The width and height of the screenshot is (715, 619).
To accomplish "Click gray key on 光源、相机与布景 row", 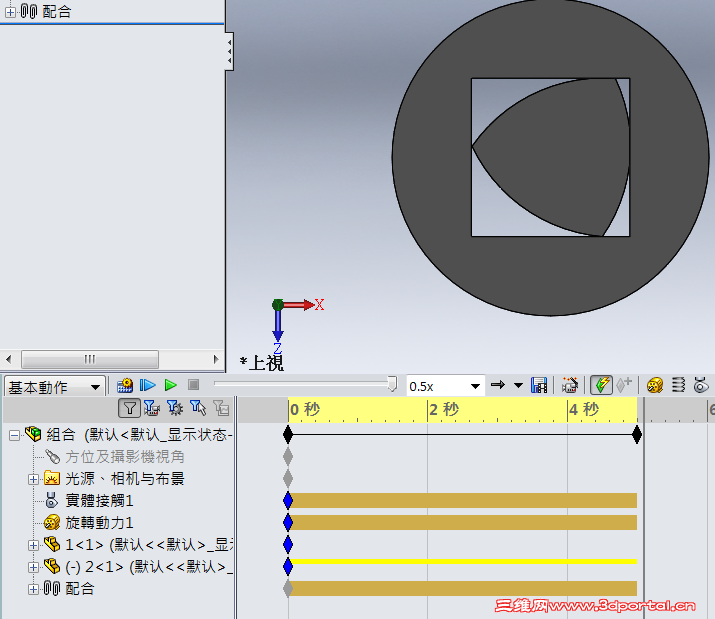I will pos(288,479).
